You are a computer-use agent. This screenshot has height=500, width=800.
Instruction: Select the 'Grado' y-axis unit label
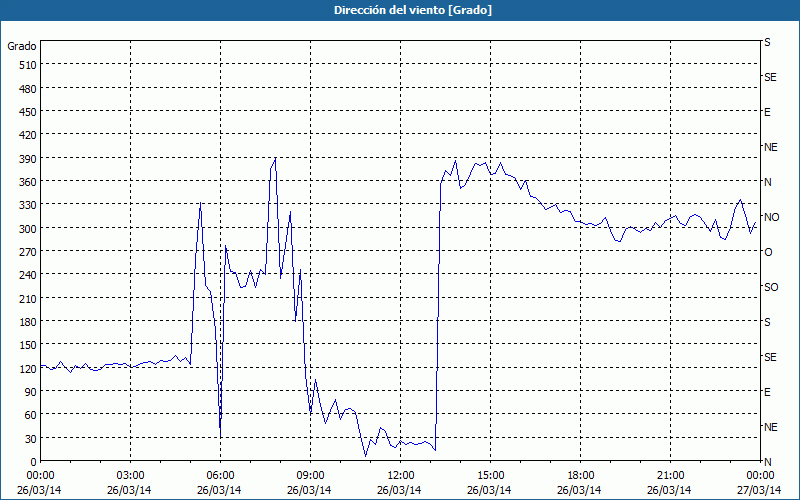tap(22, 46)
